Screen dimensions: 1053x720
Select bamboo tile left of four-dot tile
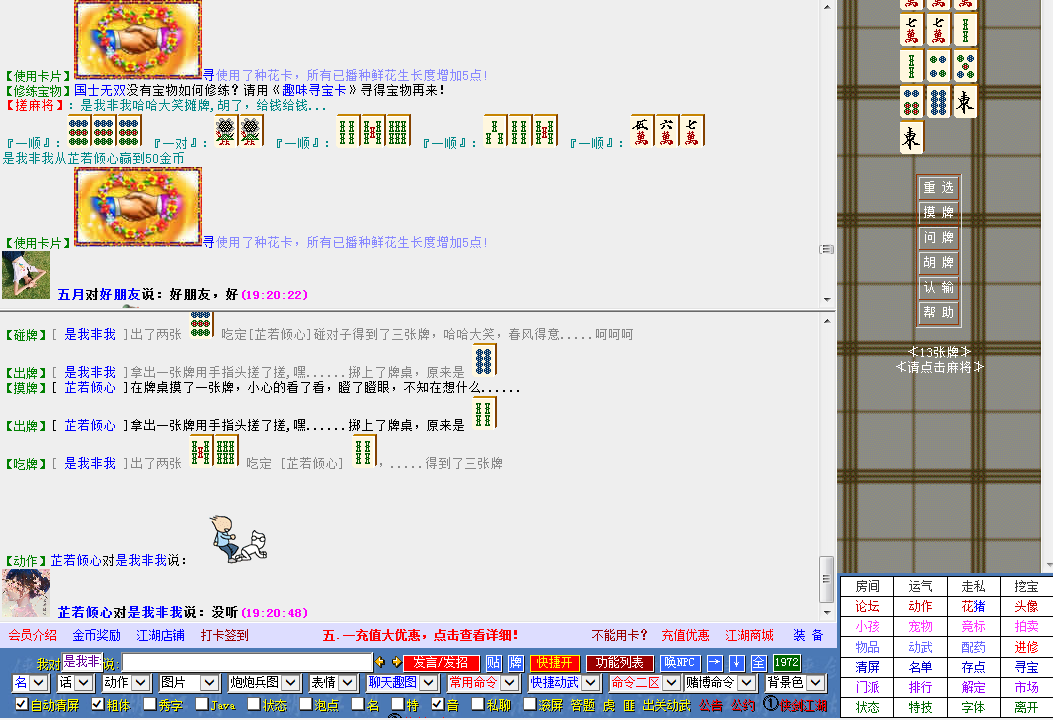[911, 66]
